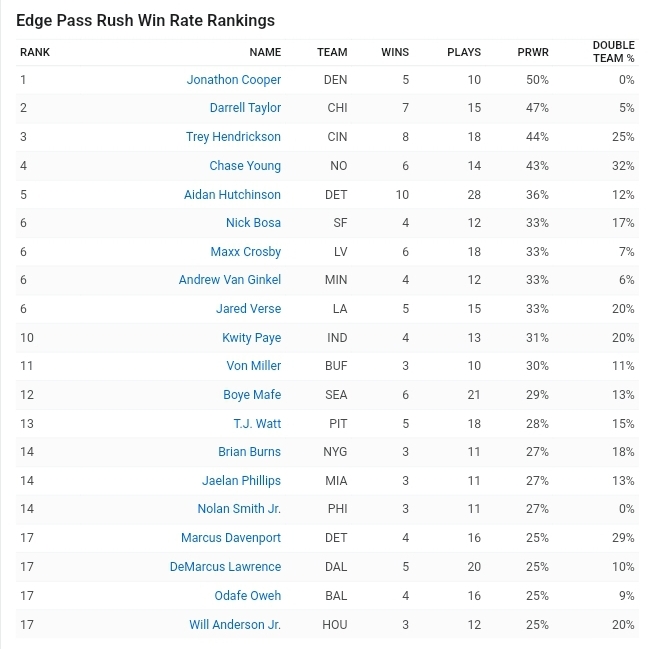
Task: Click on Nick Bosa's name
Action: [x=253, y=223]
